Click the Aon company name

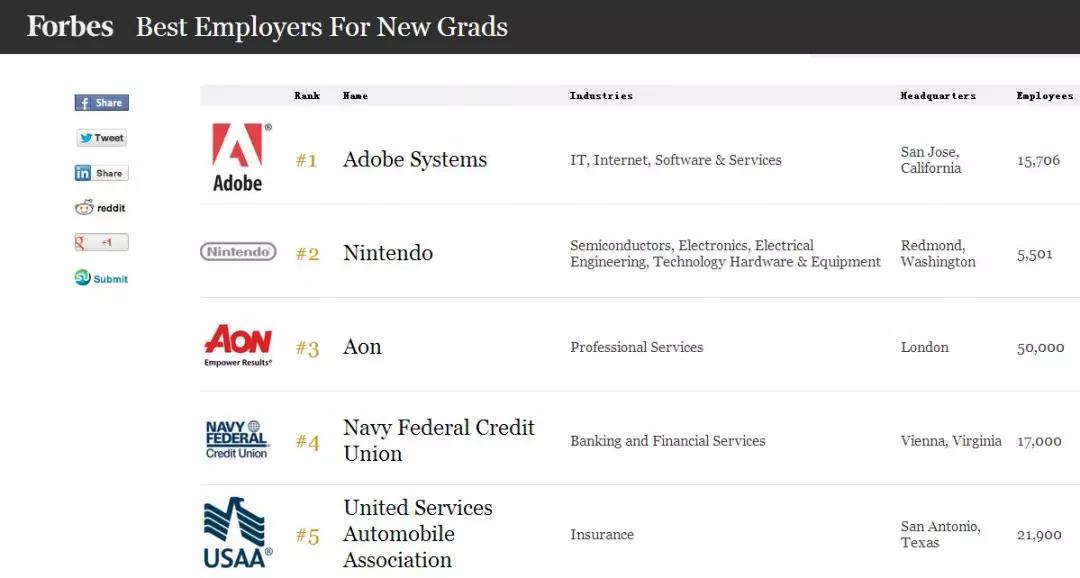click(x=362, y=347)
